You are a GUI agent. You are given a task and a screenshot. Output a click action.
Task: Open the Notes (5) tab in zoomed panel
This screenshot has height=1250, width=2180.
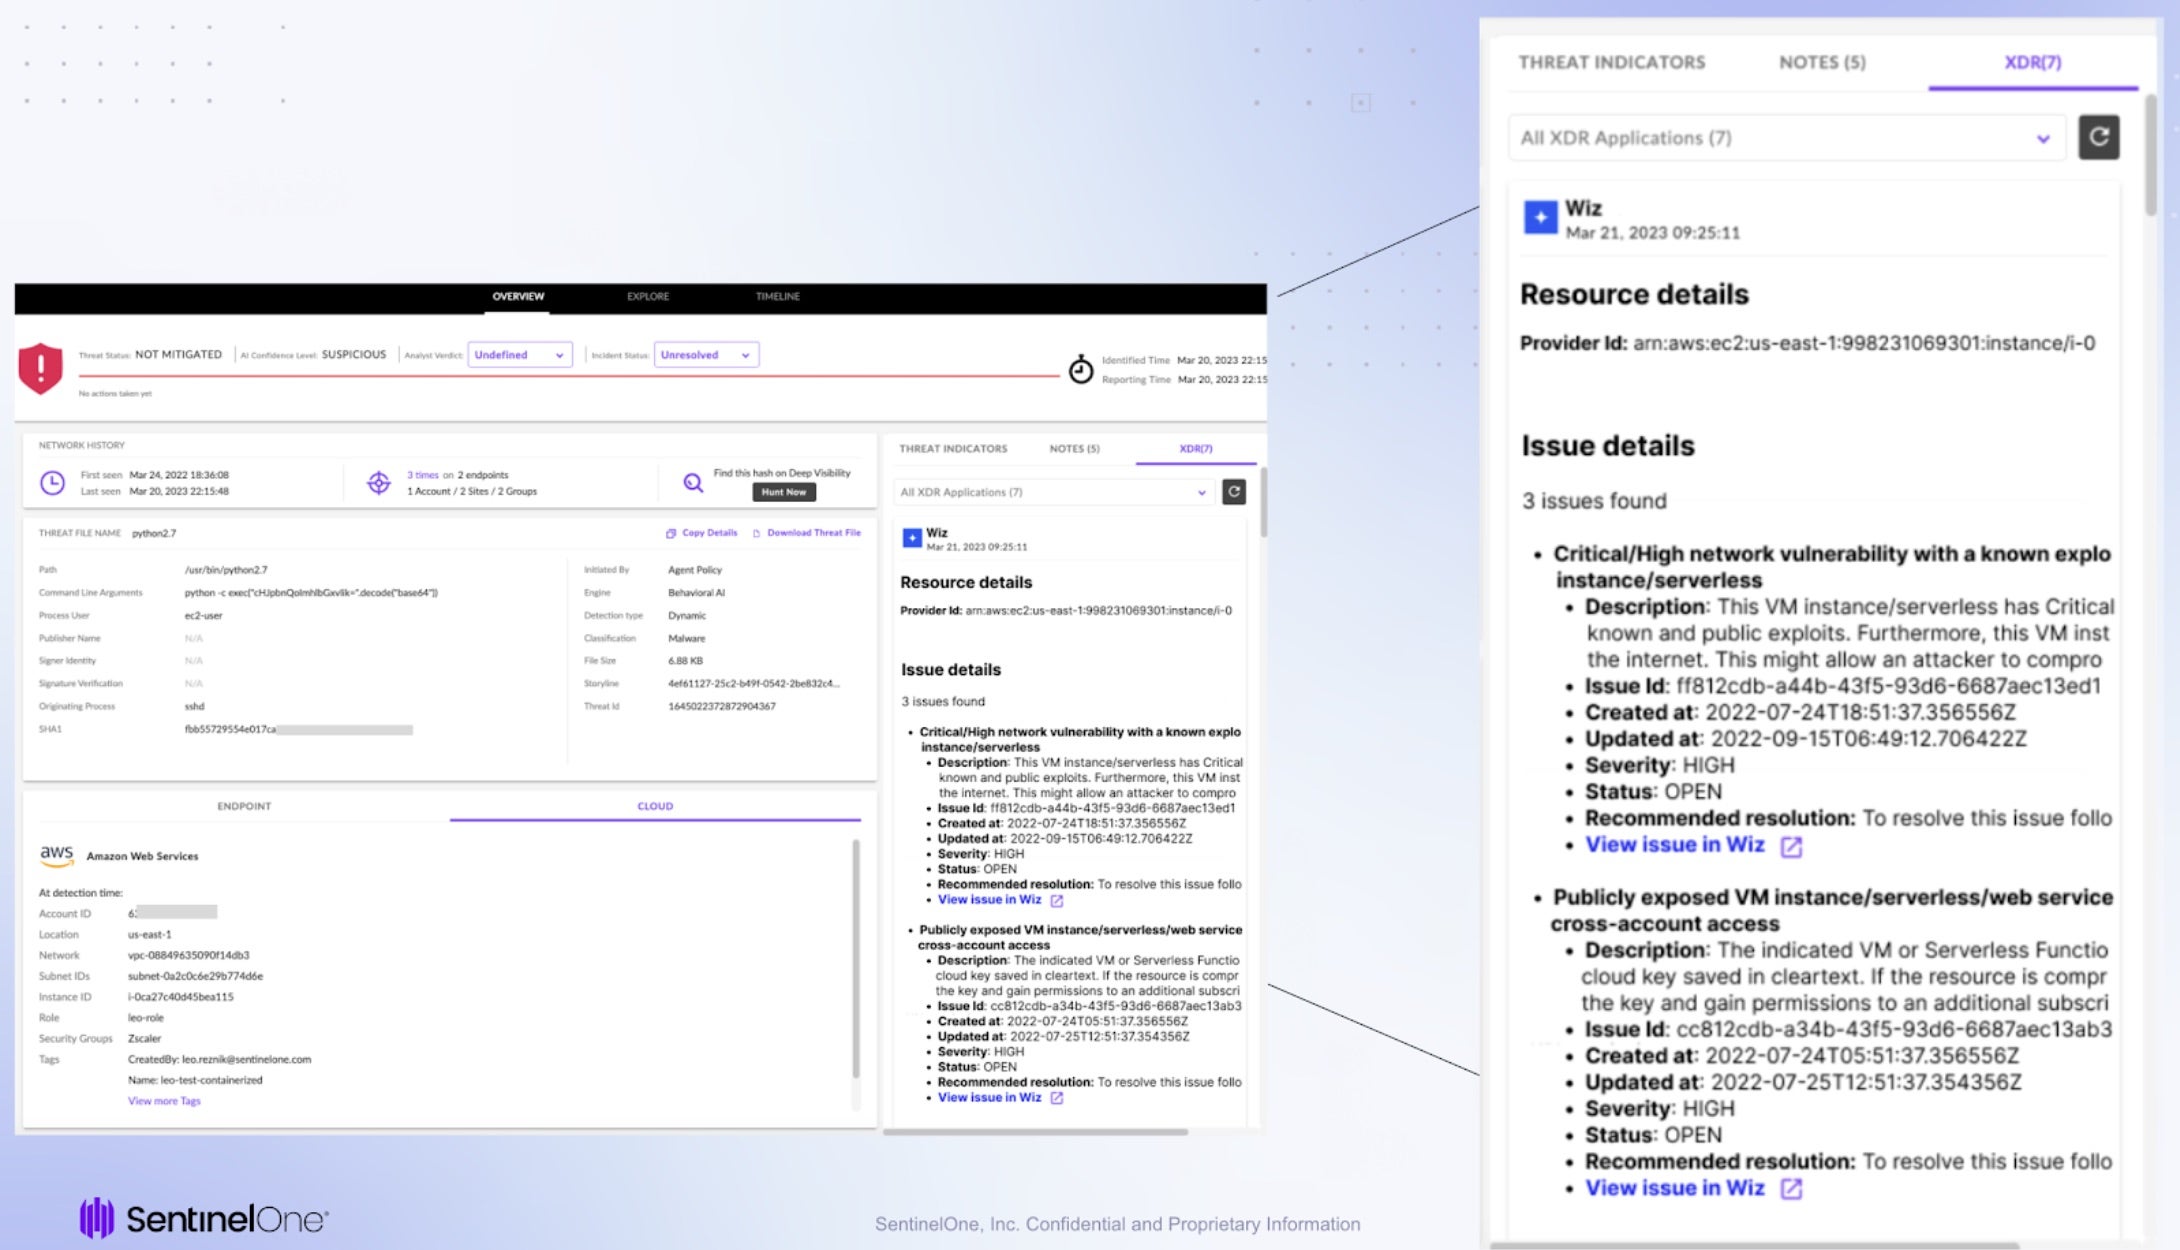tap(1821, 62)
